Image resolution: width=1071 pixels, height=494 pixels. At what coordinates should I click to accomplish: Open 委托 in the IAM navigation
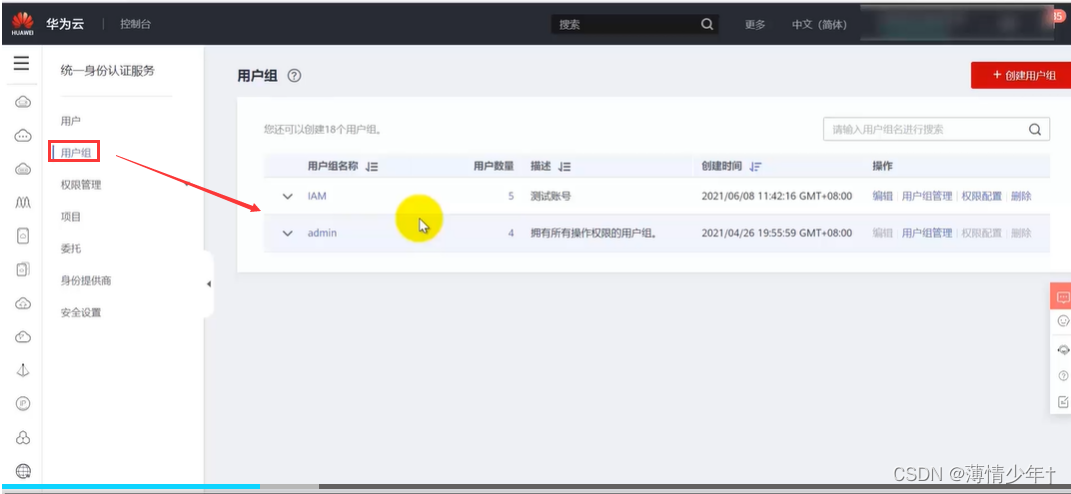click(70, 249)
